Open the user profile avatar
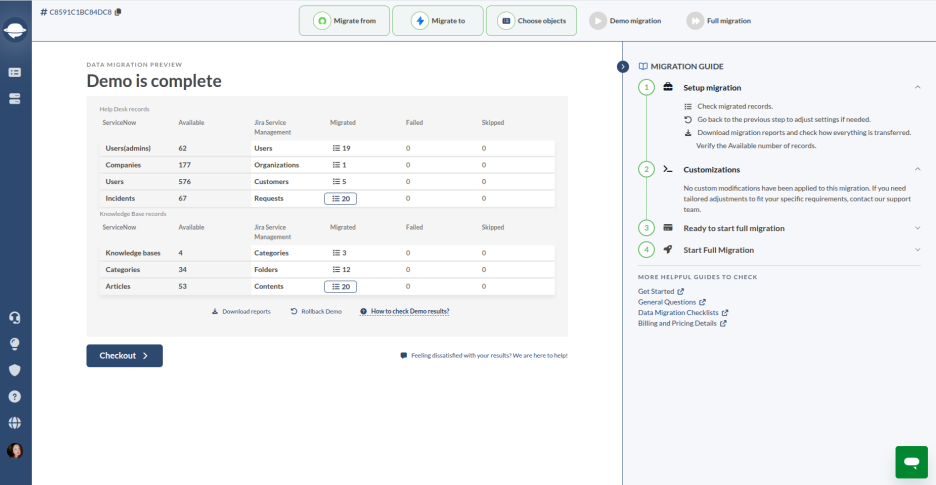This screenshot has width=936, height=485. (15, 450)
